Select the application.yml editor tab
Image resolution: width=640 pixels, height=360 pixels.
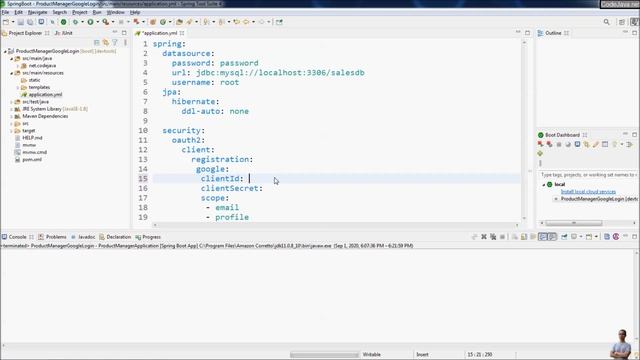pos(160,33)
